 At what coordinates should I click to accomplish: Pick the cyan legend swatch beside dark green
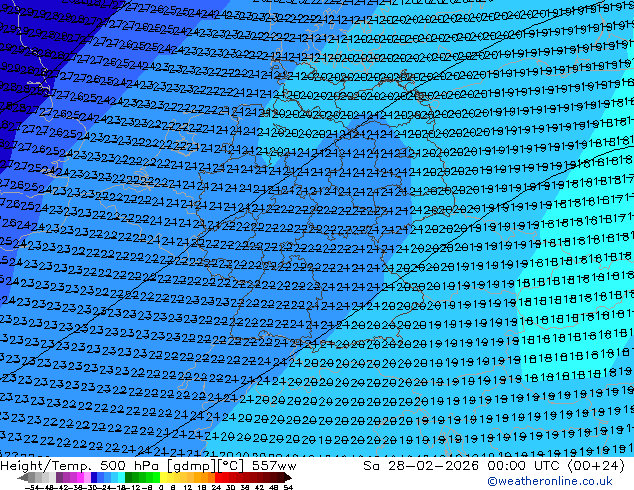click(x=121, y=477)
